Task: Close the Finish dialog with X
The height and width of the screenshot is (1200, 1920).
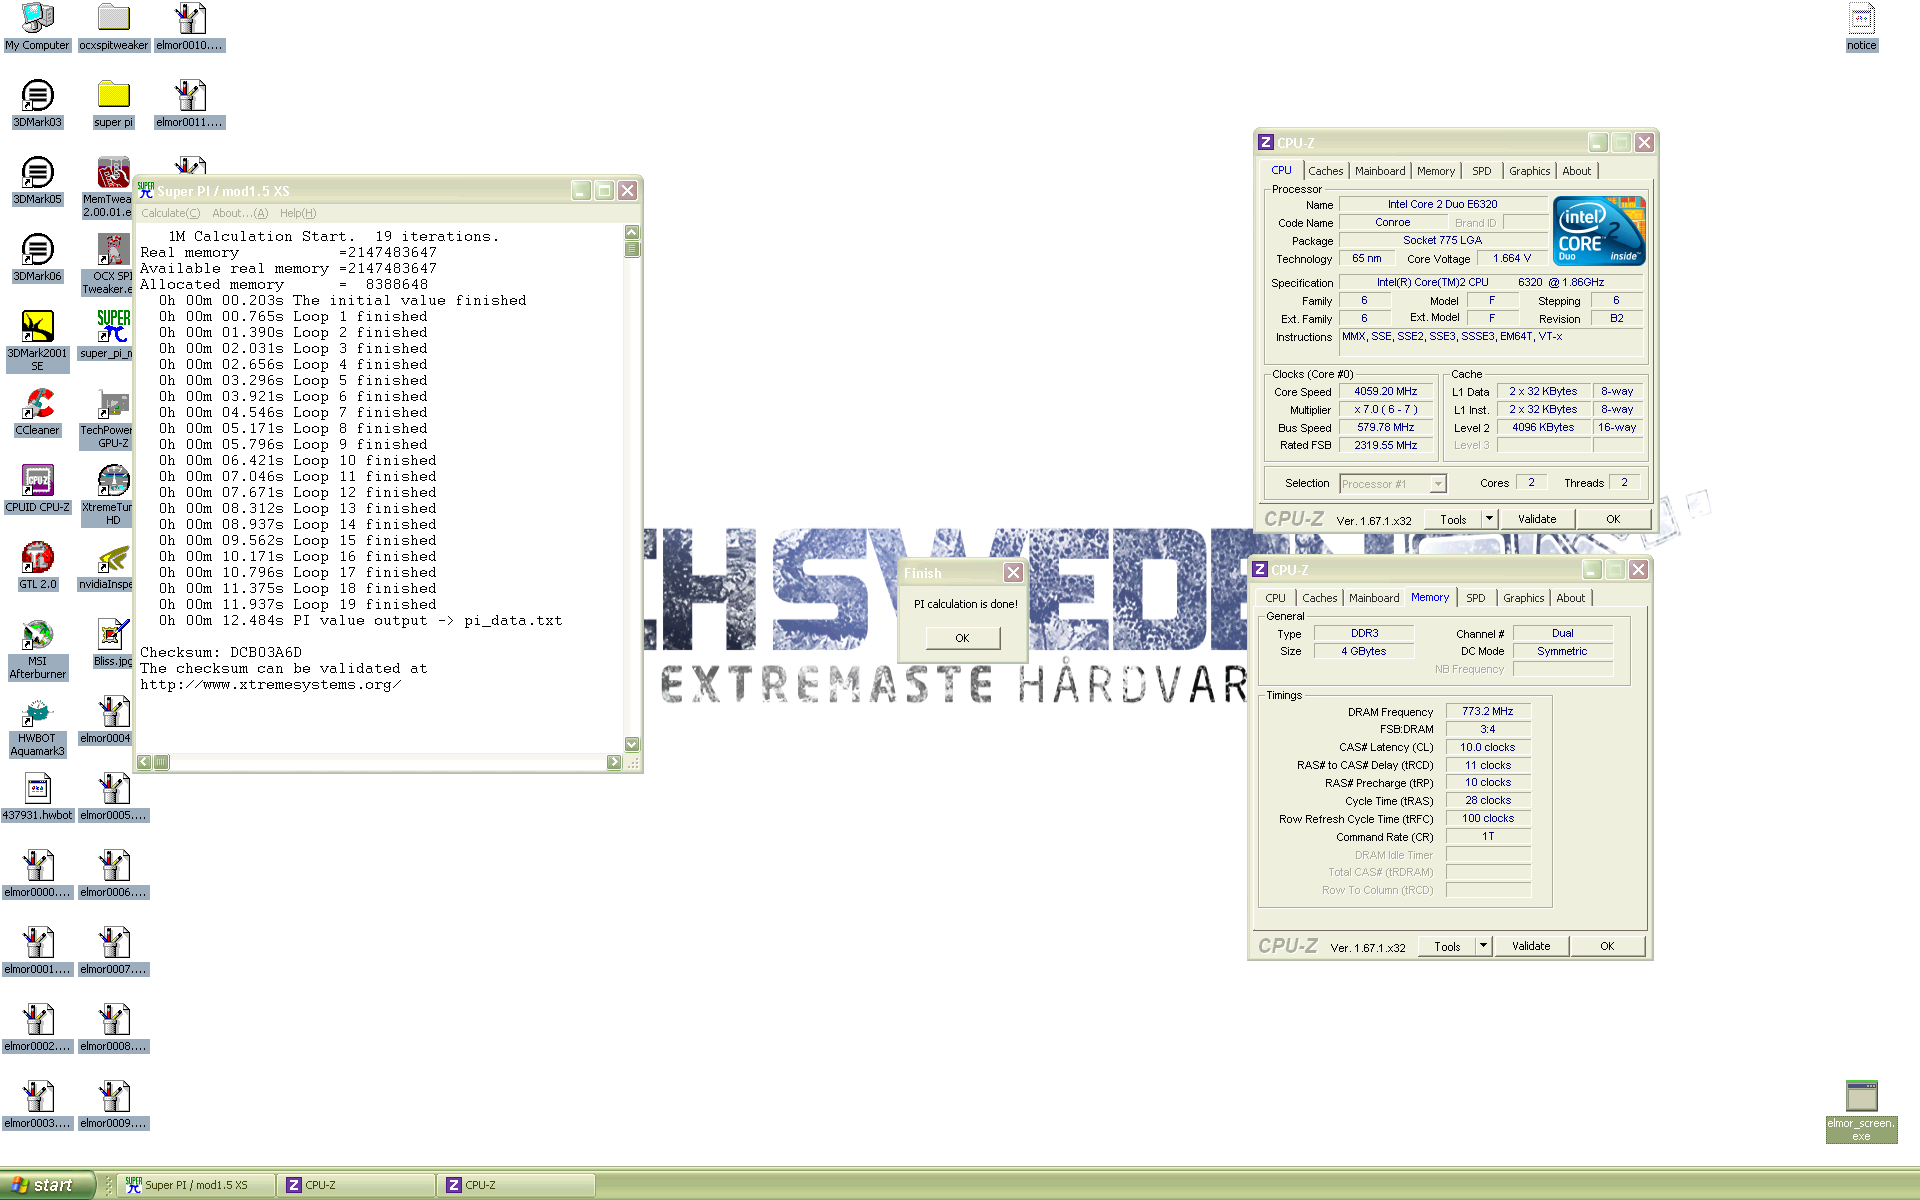Action: (1013, 573)
